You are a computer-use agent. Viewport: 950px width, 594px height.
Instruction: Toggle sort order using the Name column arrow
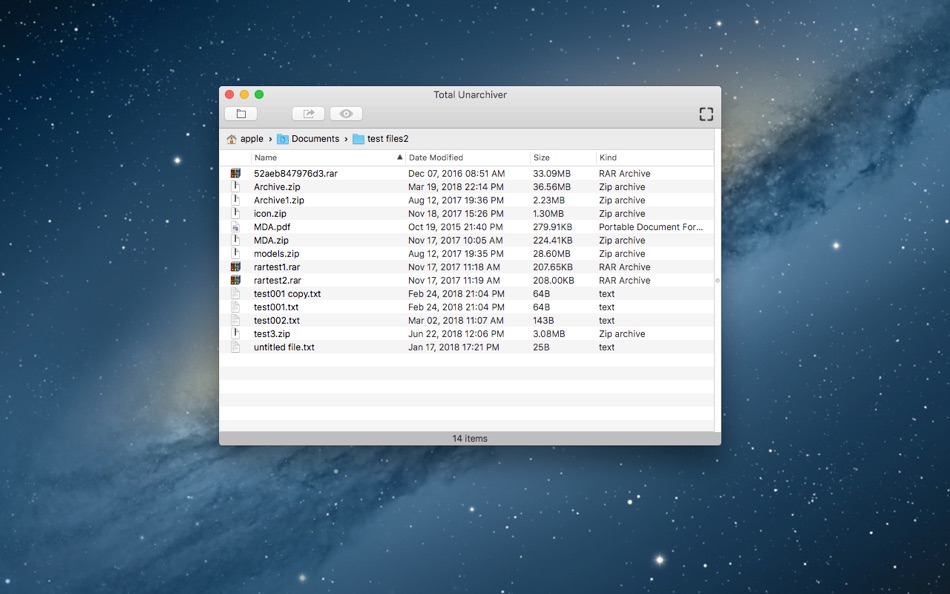(400, 158)
